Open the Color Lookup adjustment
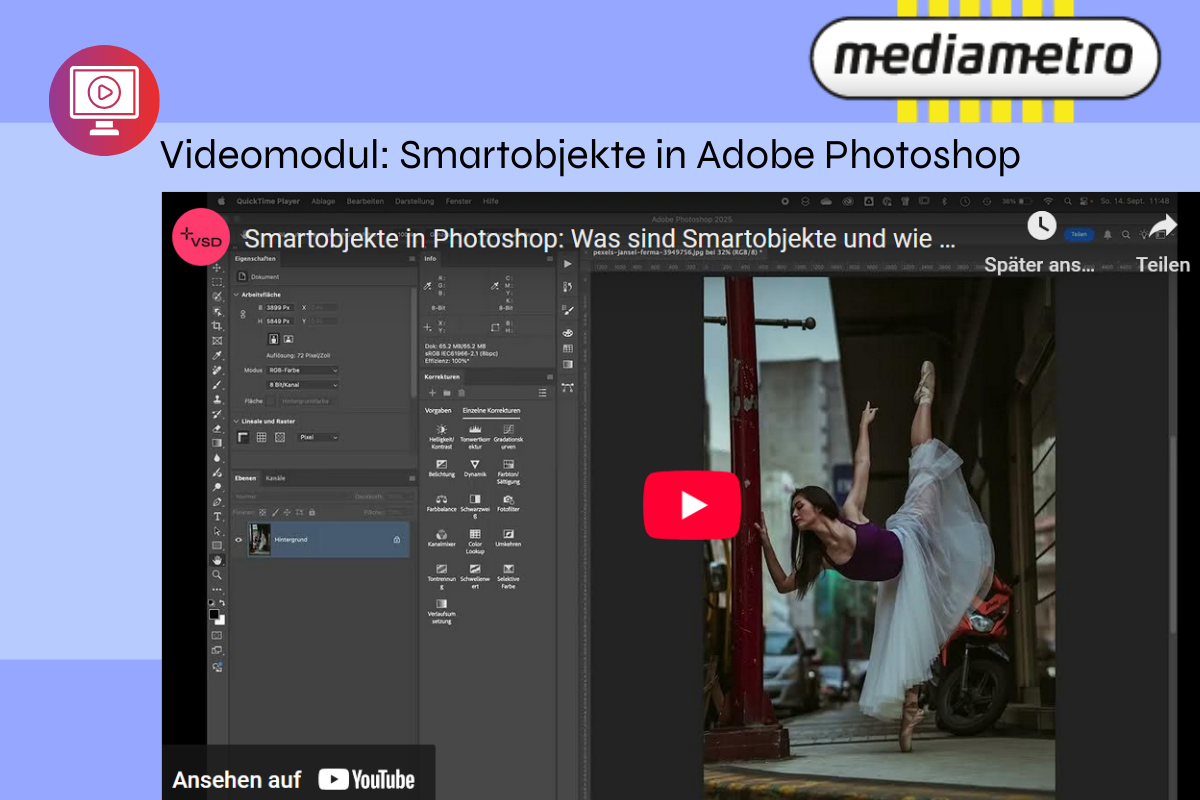 [475, 536]
